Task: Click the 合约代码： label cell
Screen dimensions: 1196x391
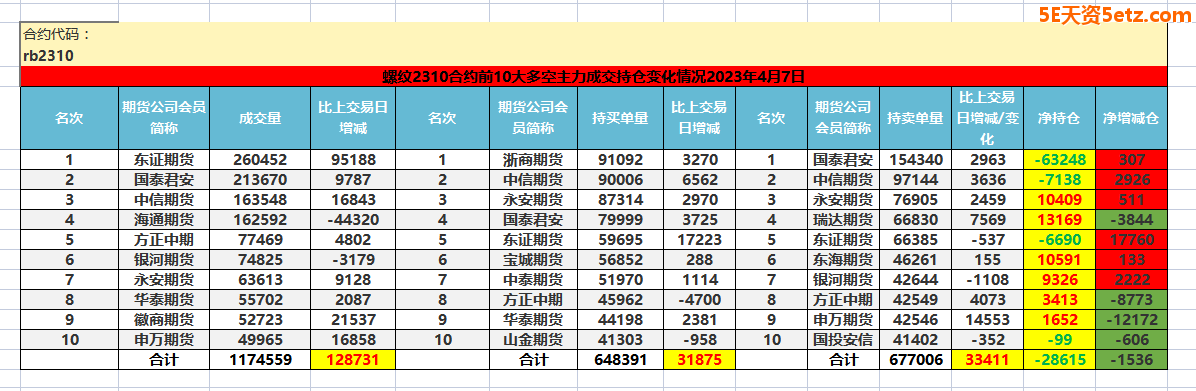Action: click(593, 34)
